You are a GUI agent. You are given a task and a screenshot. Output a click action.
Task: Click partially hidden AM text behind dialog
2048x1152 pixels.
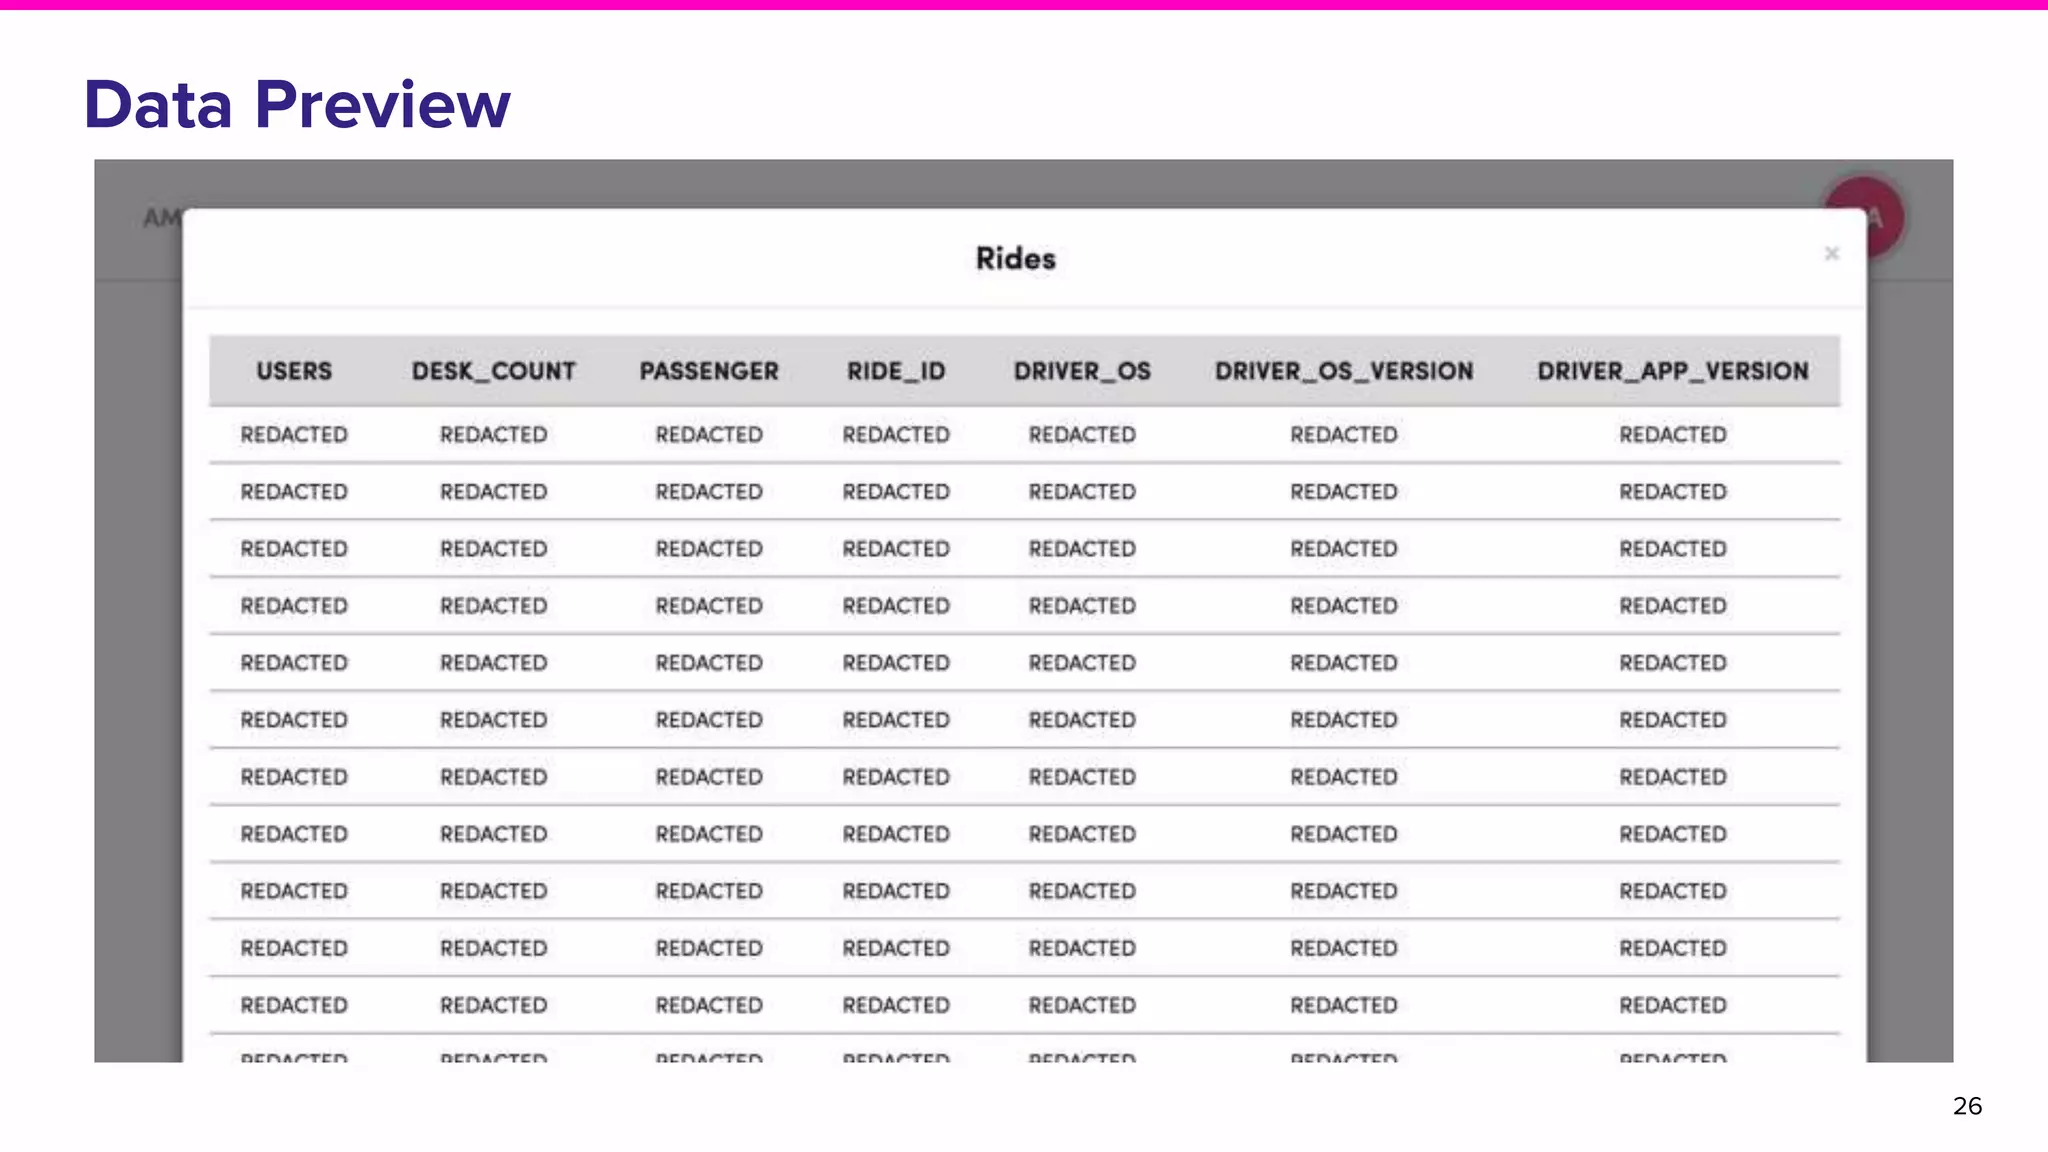(x=160, y=218)
